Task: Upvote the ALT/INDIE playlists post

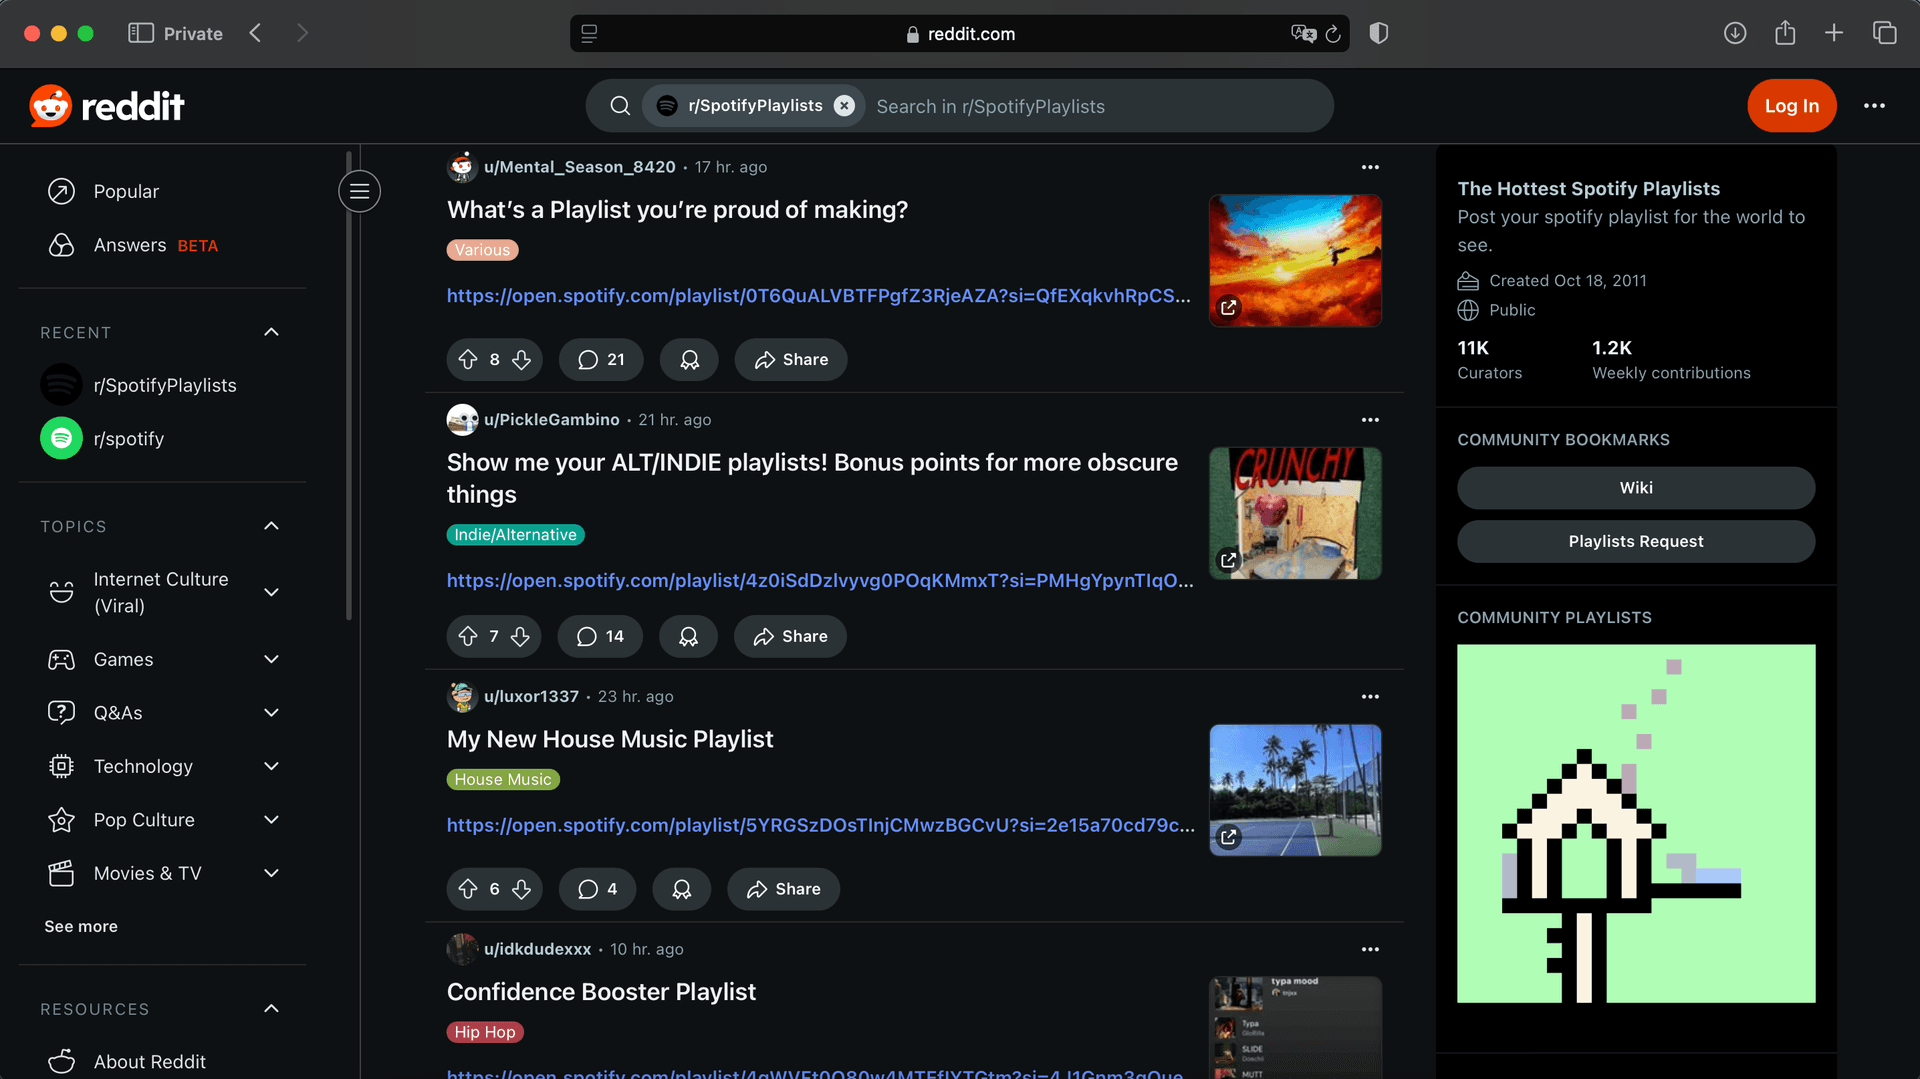Action: point(468,637)
